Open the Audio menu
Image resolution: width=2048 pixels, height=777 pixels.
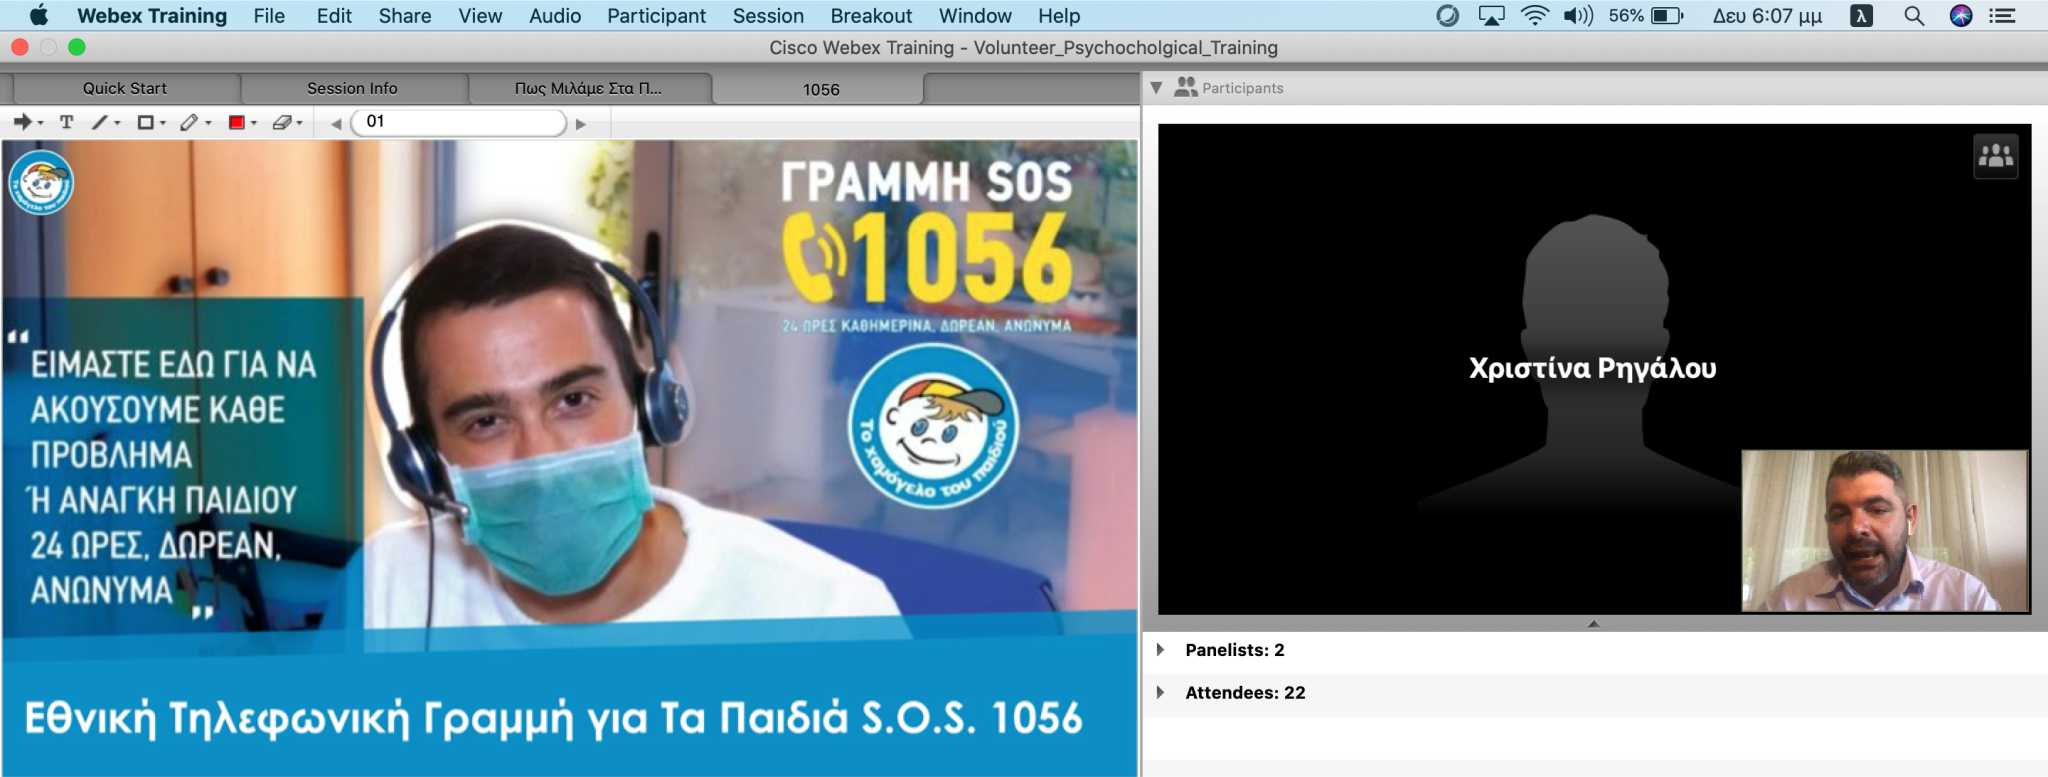tap(555, 16)
